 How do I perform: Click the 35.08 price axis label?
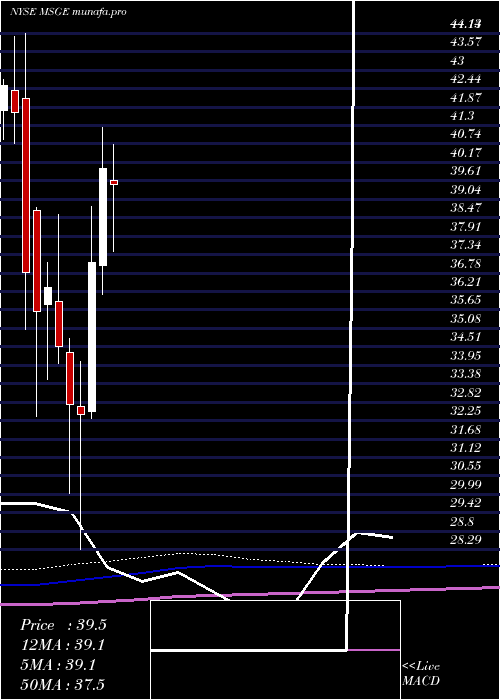point(466,319)
